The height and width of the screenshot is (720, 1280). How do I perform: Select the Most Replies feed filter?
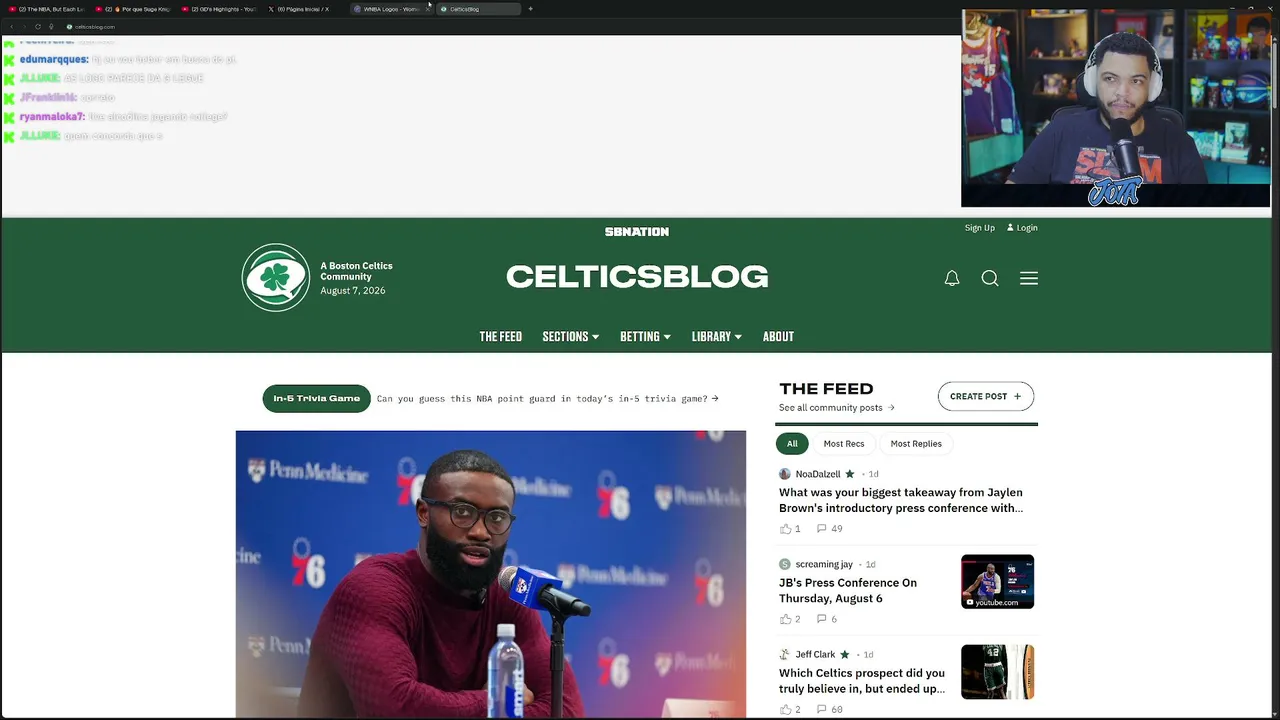(x=916, y=444)
